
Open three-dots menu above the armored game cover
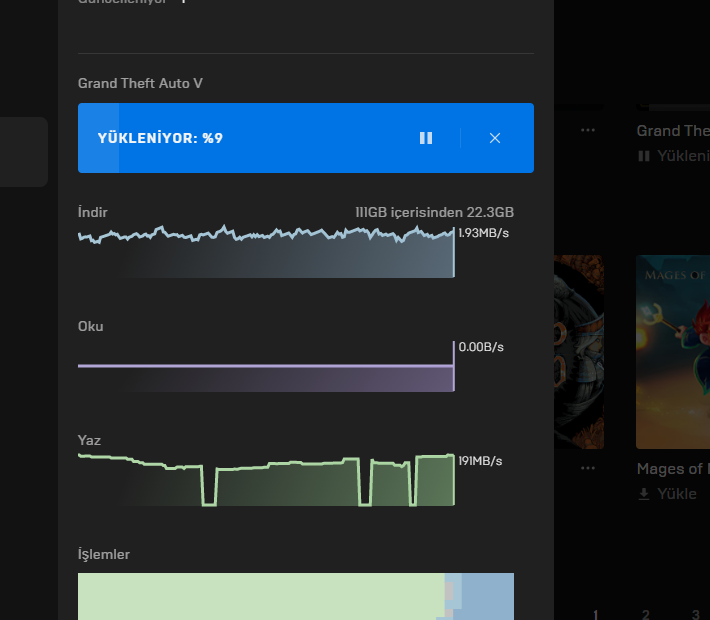[588, 130]
